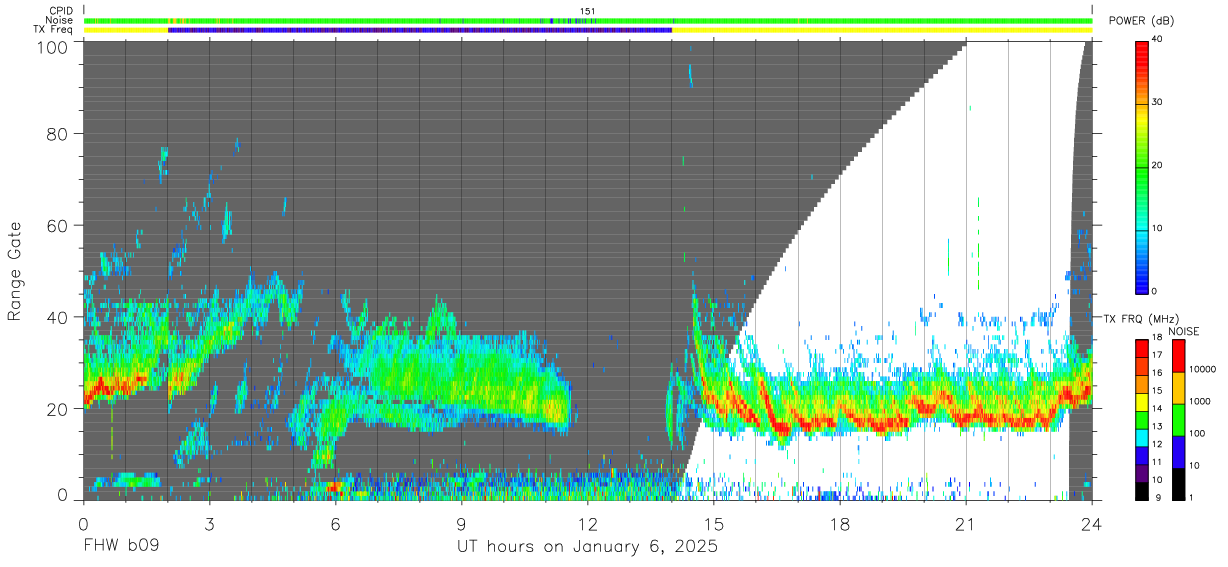Click the NOISE legend title

coord(1183,331)
